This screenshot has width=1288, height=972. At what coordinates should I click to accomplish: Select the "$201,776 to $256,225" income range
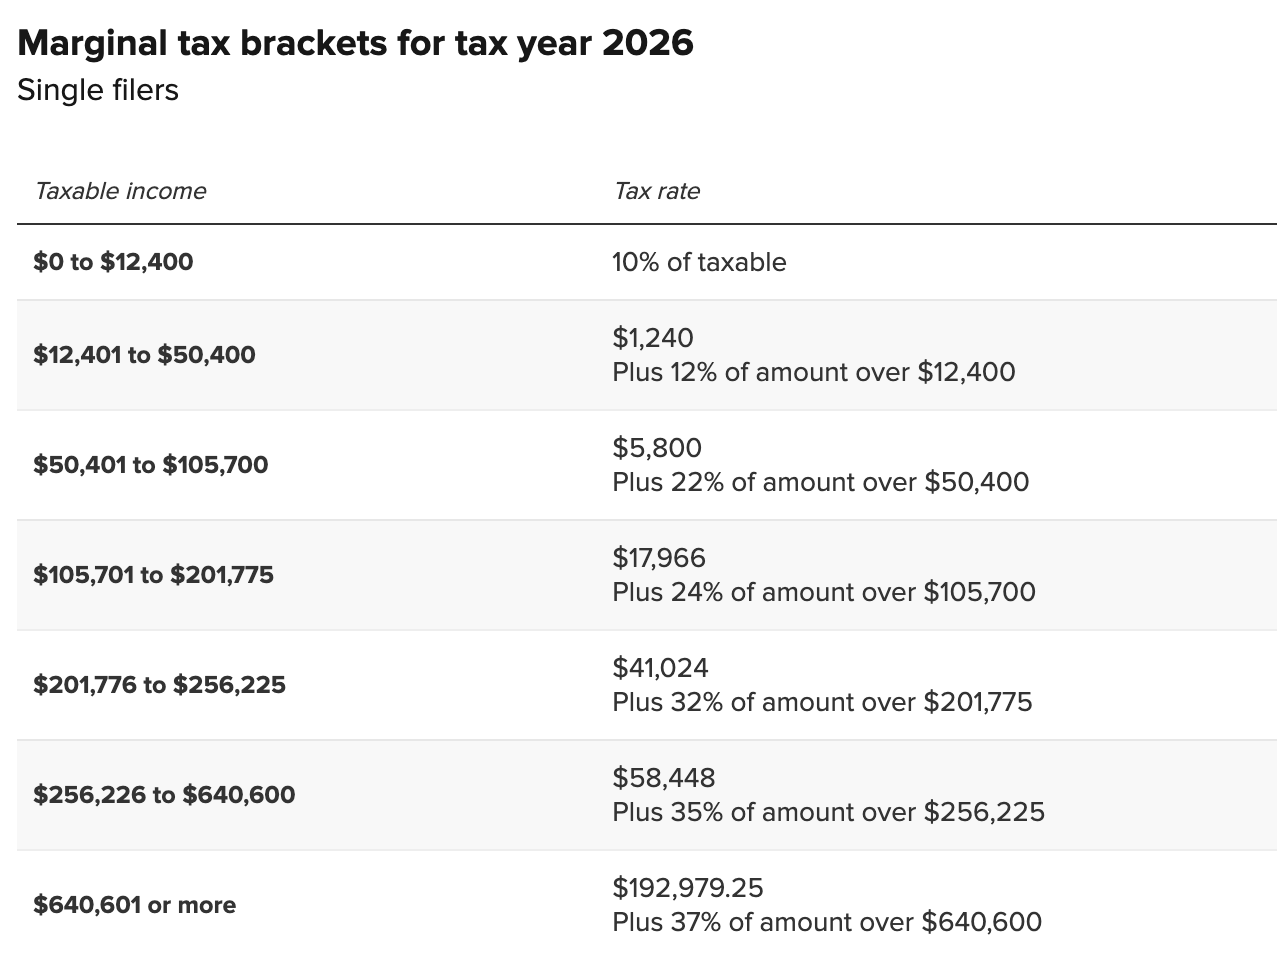159,685
